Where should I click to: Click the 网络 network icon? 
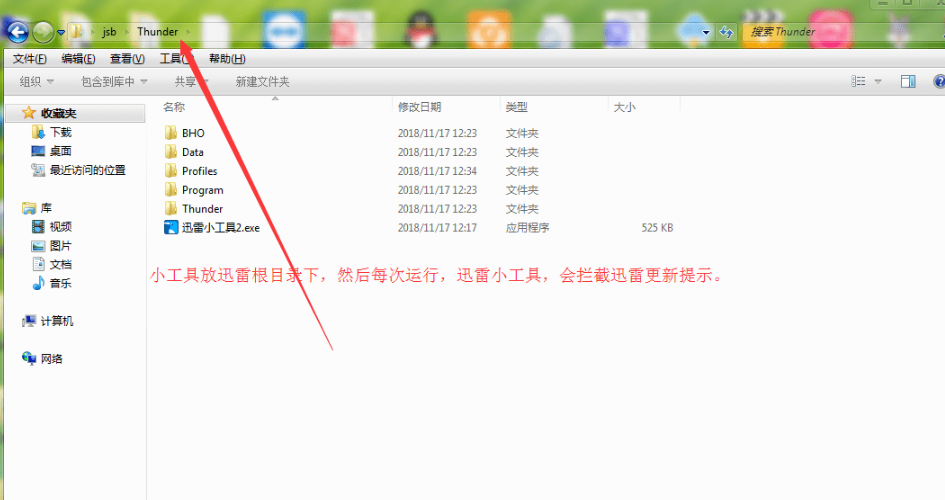(x=28, y=358)
